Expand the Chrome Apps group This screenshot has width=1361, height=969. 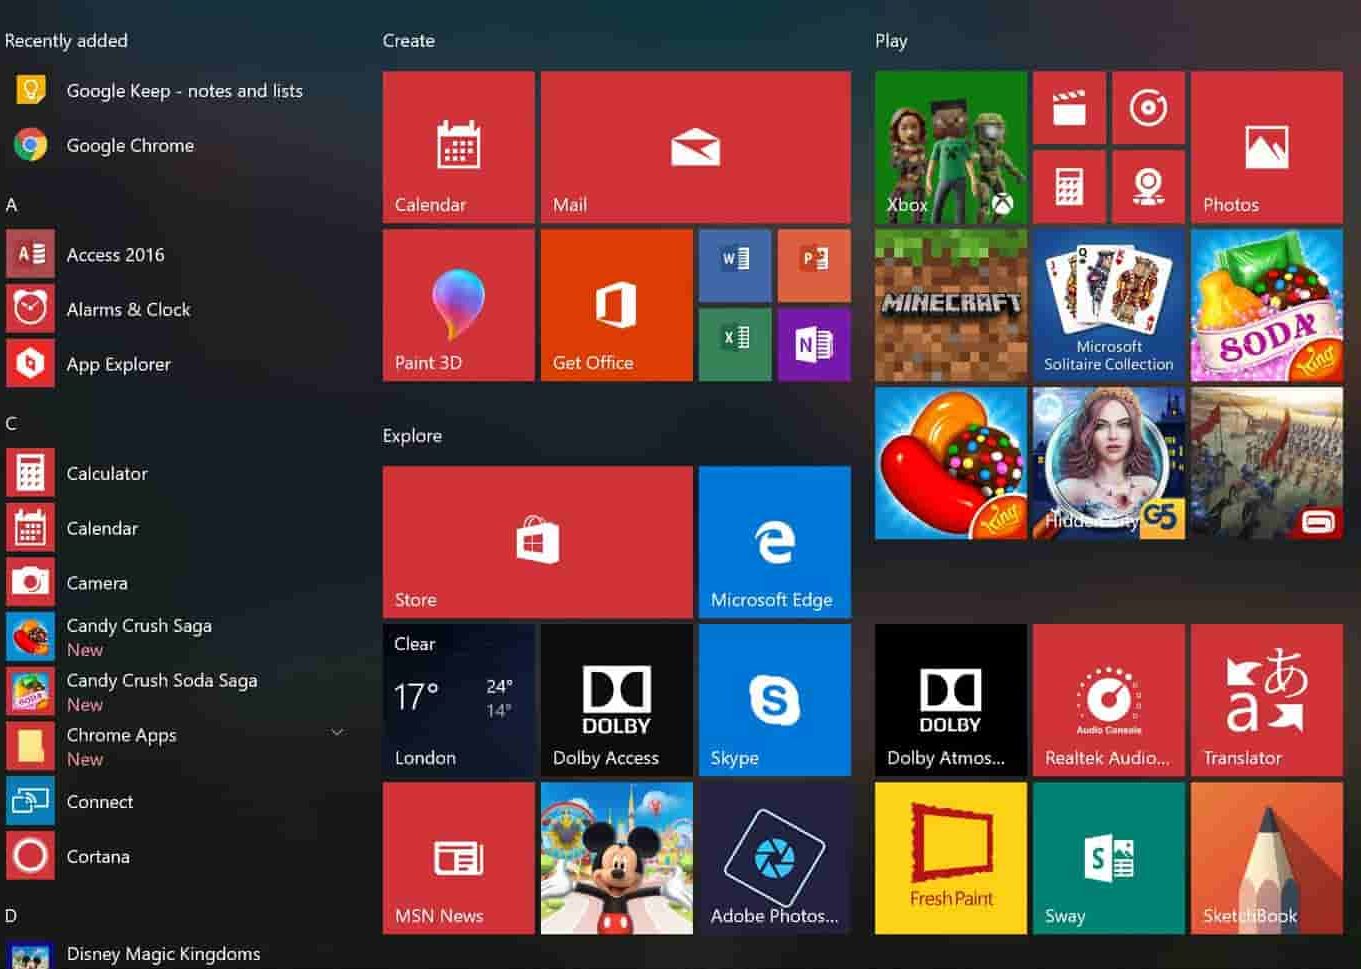[x=336, y=731]
